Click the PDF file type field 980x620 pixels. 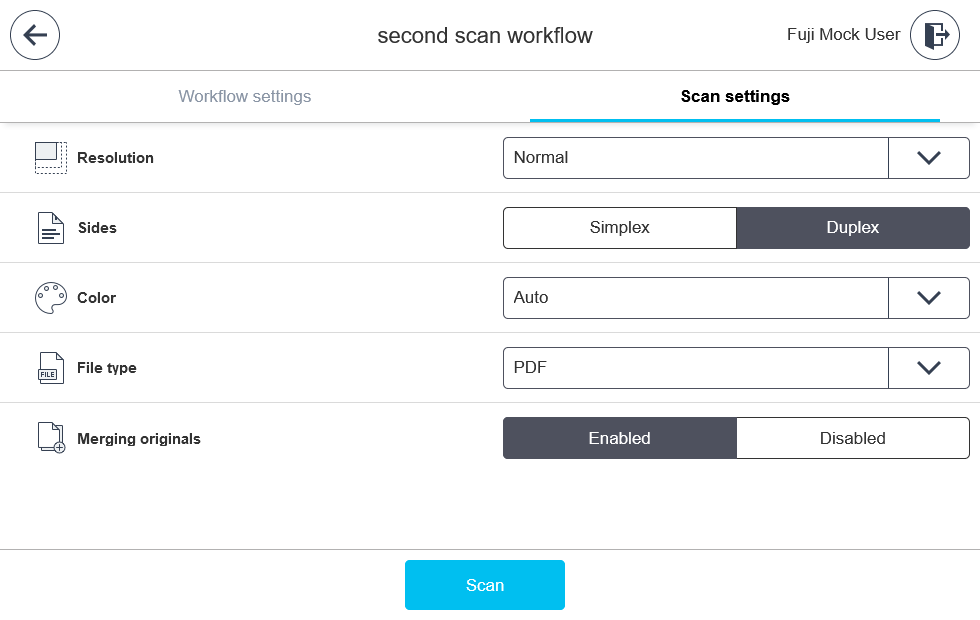pos(695,367)
